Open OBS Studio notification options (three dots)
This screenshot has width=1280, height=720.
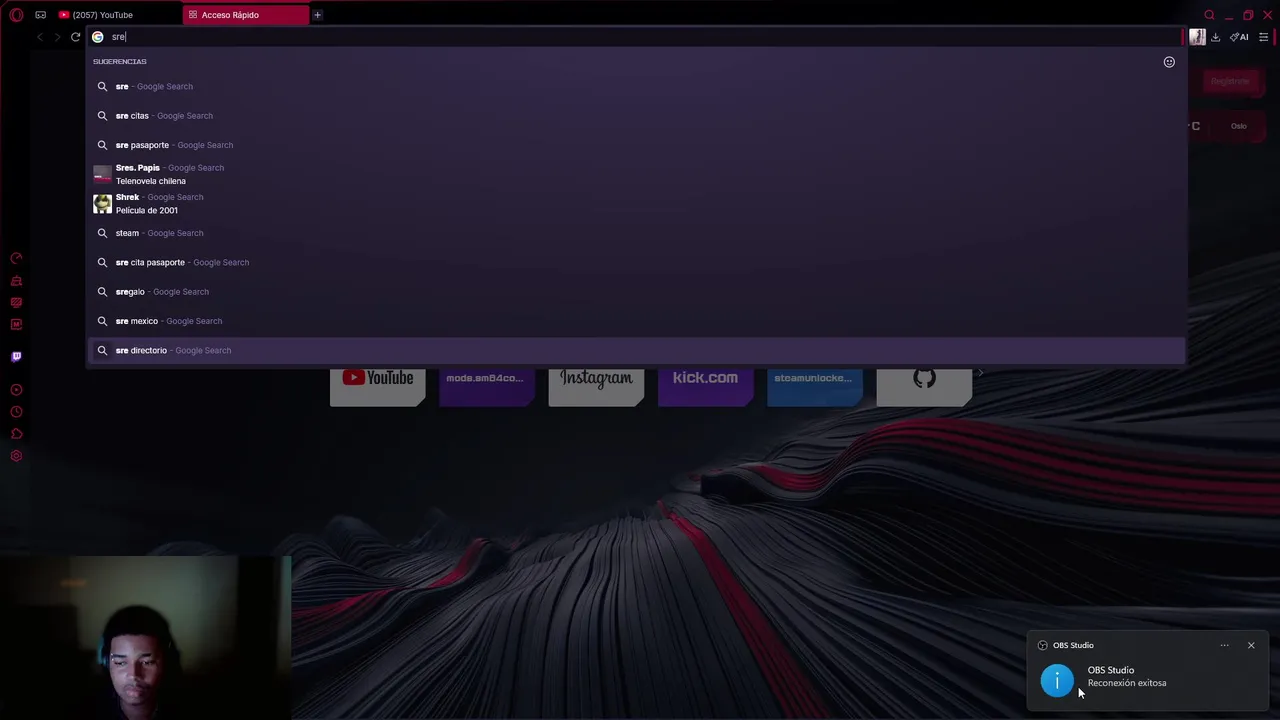click(x=1224, y=645)
